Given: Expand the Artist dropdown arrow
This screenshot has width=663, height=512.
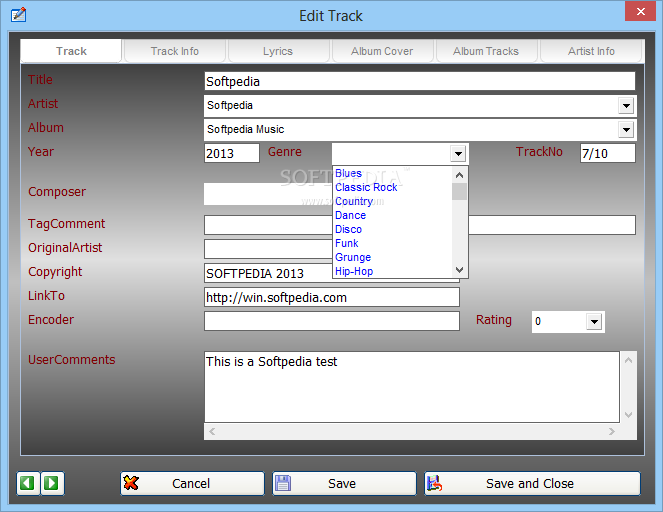Looking at the screenshot, I should click(626, 106).
